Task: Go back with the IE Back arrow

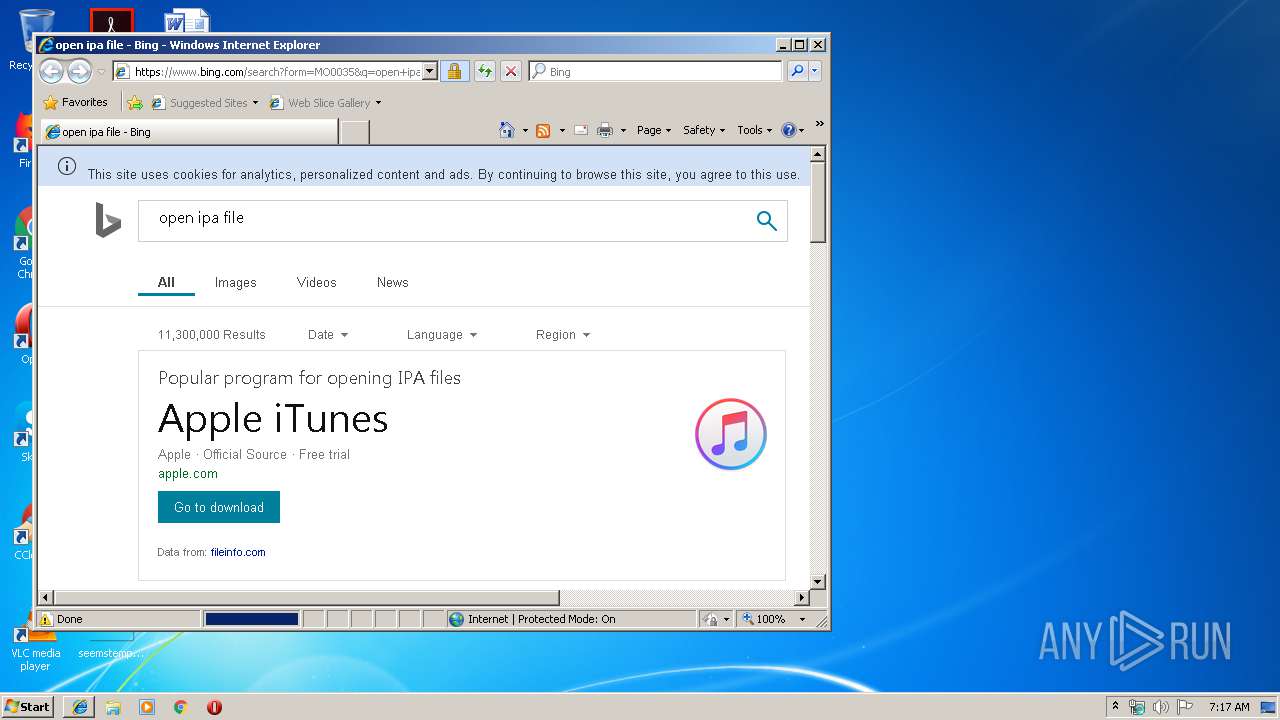Action: point(51,71)
